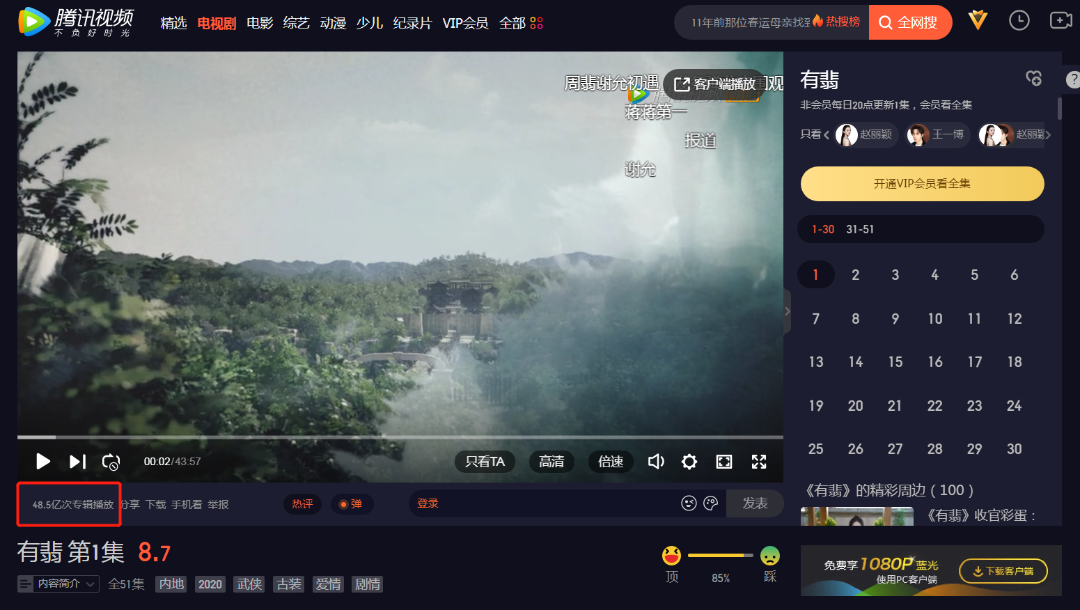This screenshot has width=1080, height=610.
Task: Click the VIP badge icon in header
Action: pyautogui.click(x=978, y=21)
